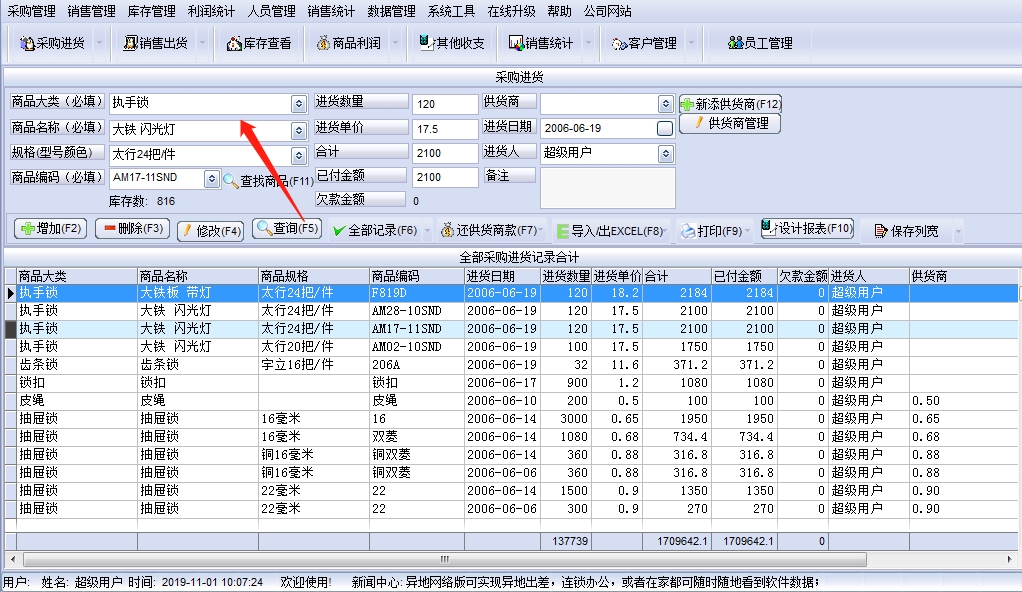Viewport: 1022px width, 592px height.
Task: Toggle the 进货日期 date checkbox
Action: pos(665,128)
